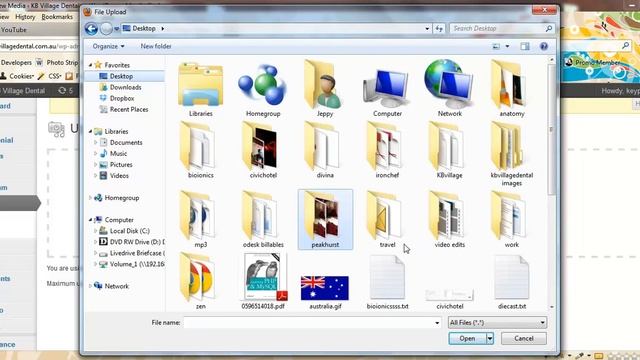Open the History menu in browser window
This screenshot has height=360, width=640.
click(x=25, y=17)
